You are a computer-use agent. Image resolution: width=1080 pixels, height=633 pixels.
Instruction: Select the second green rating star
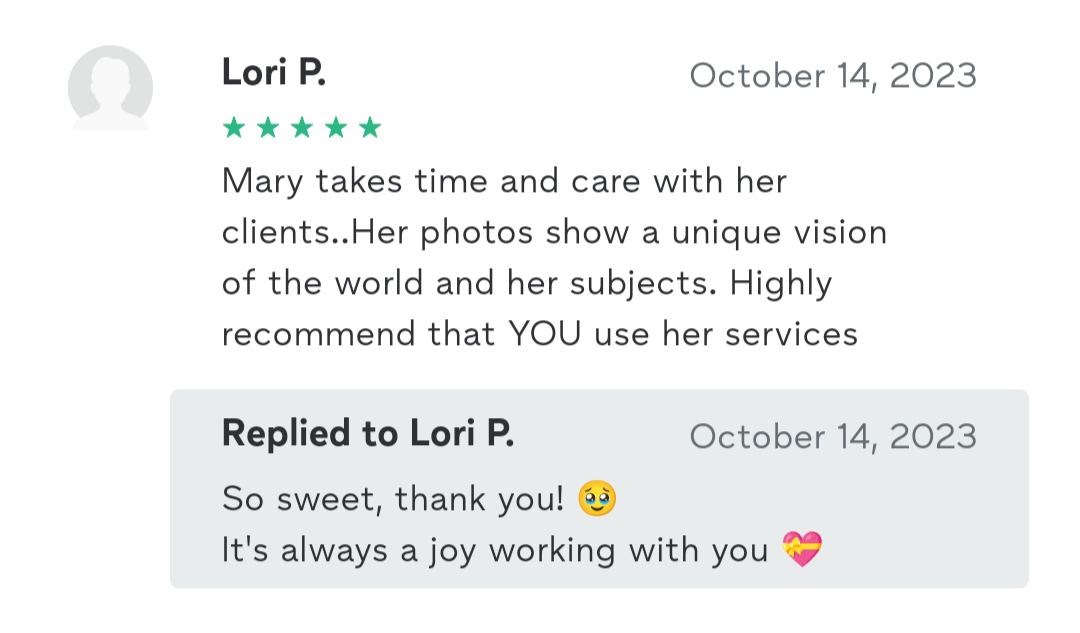(267, 128)
